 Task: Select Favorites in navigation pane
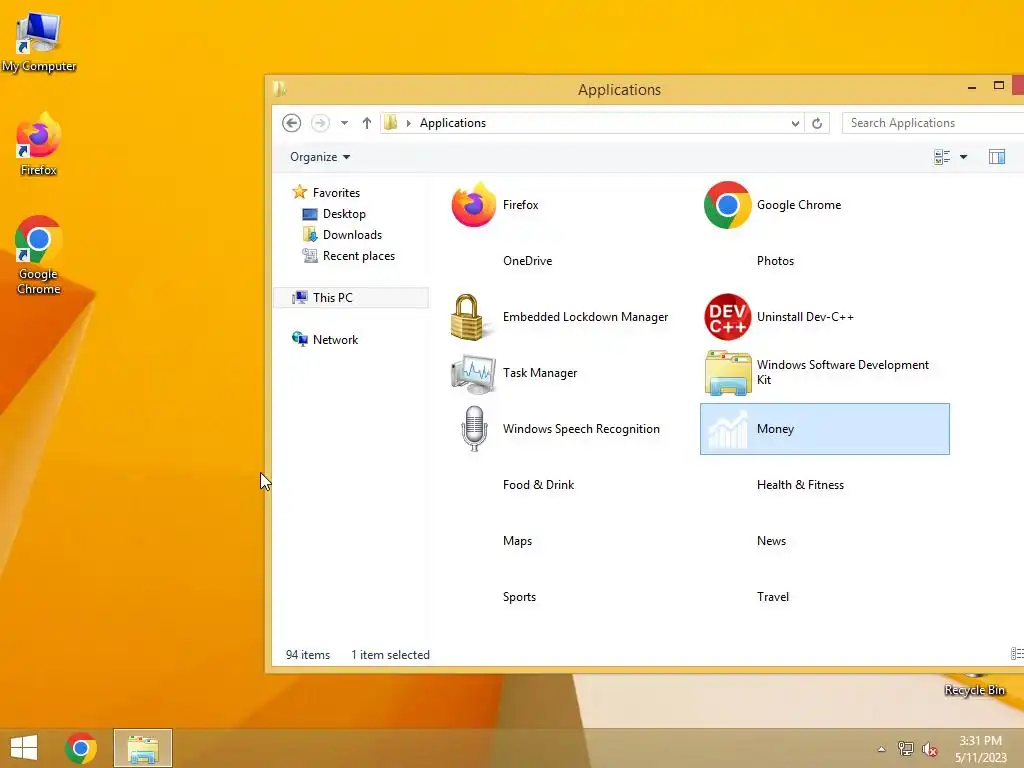point(327,193)
